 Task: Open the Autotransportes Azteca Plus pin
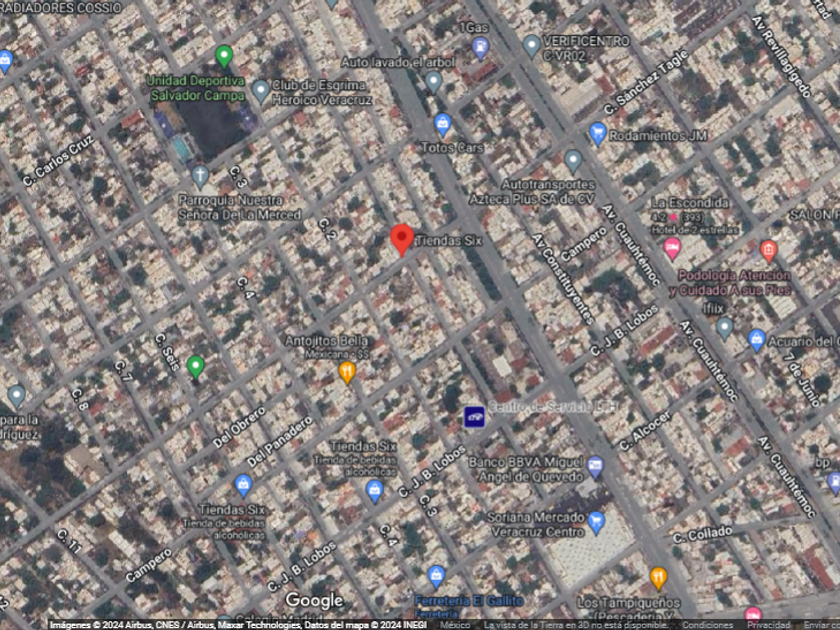pyautogui.click(x=573, y=162)
